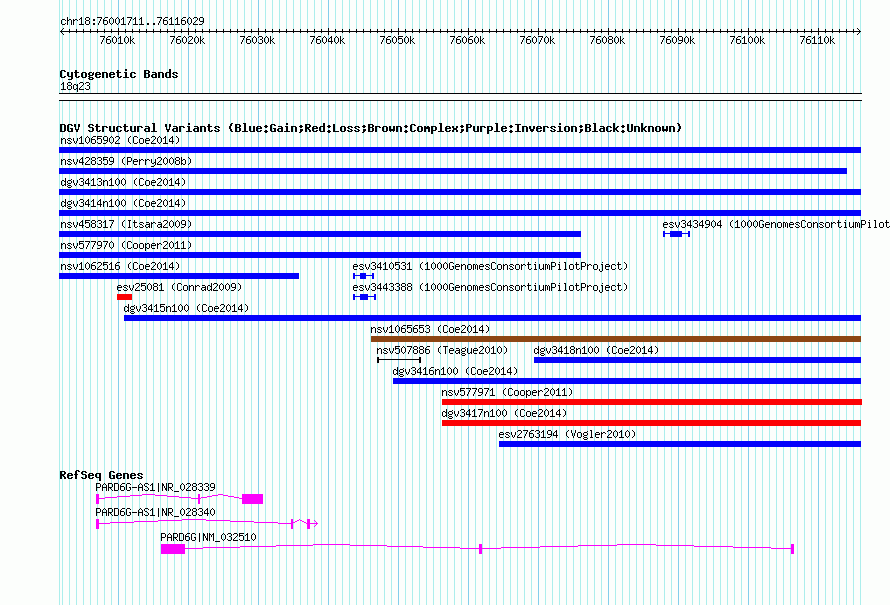
Task: Select the nsv1065902 (Coe2014) variant bar
Action: pyautogui.click(x=460, y=150)
